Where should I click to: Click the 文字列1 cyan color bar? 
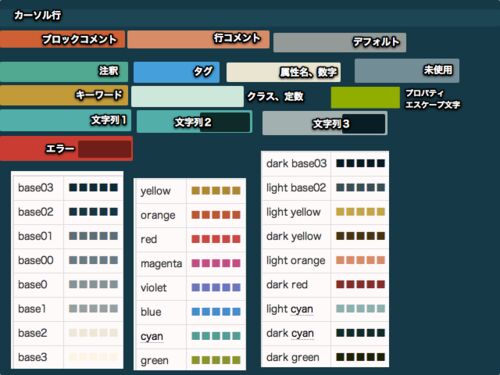(x=65, y=120)
